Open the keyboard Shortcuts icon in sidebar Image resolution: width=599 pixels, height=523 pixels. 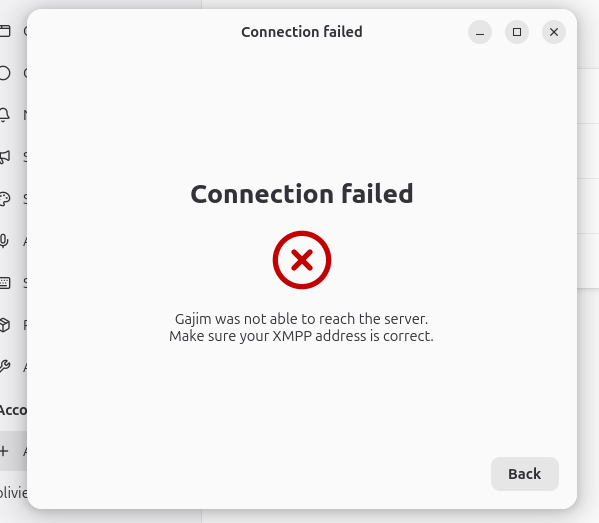click(5, 283)
